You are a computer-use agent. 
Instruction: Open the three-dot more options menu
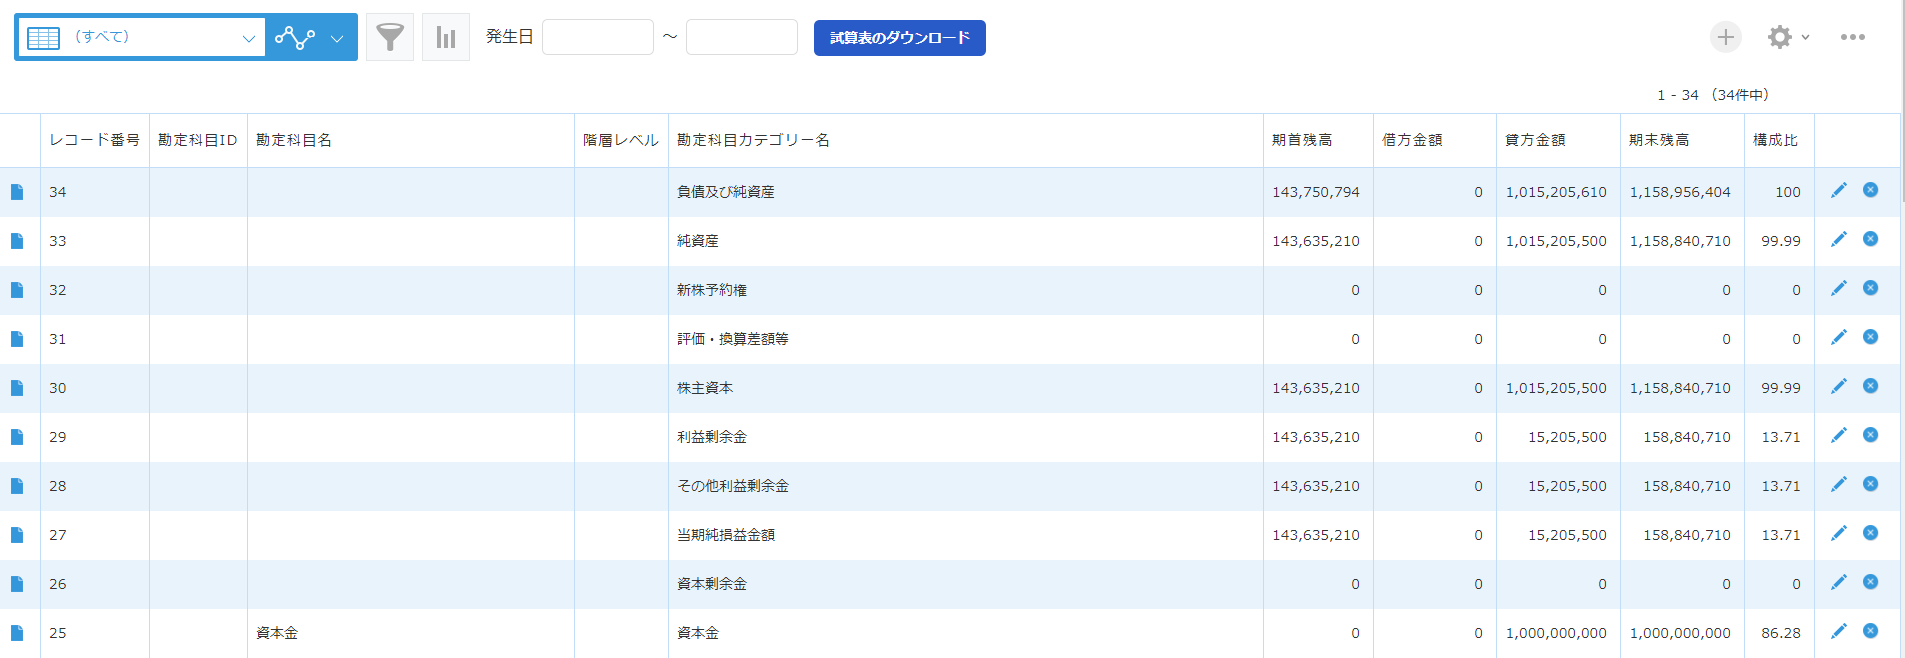[x=1853, y=37]
